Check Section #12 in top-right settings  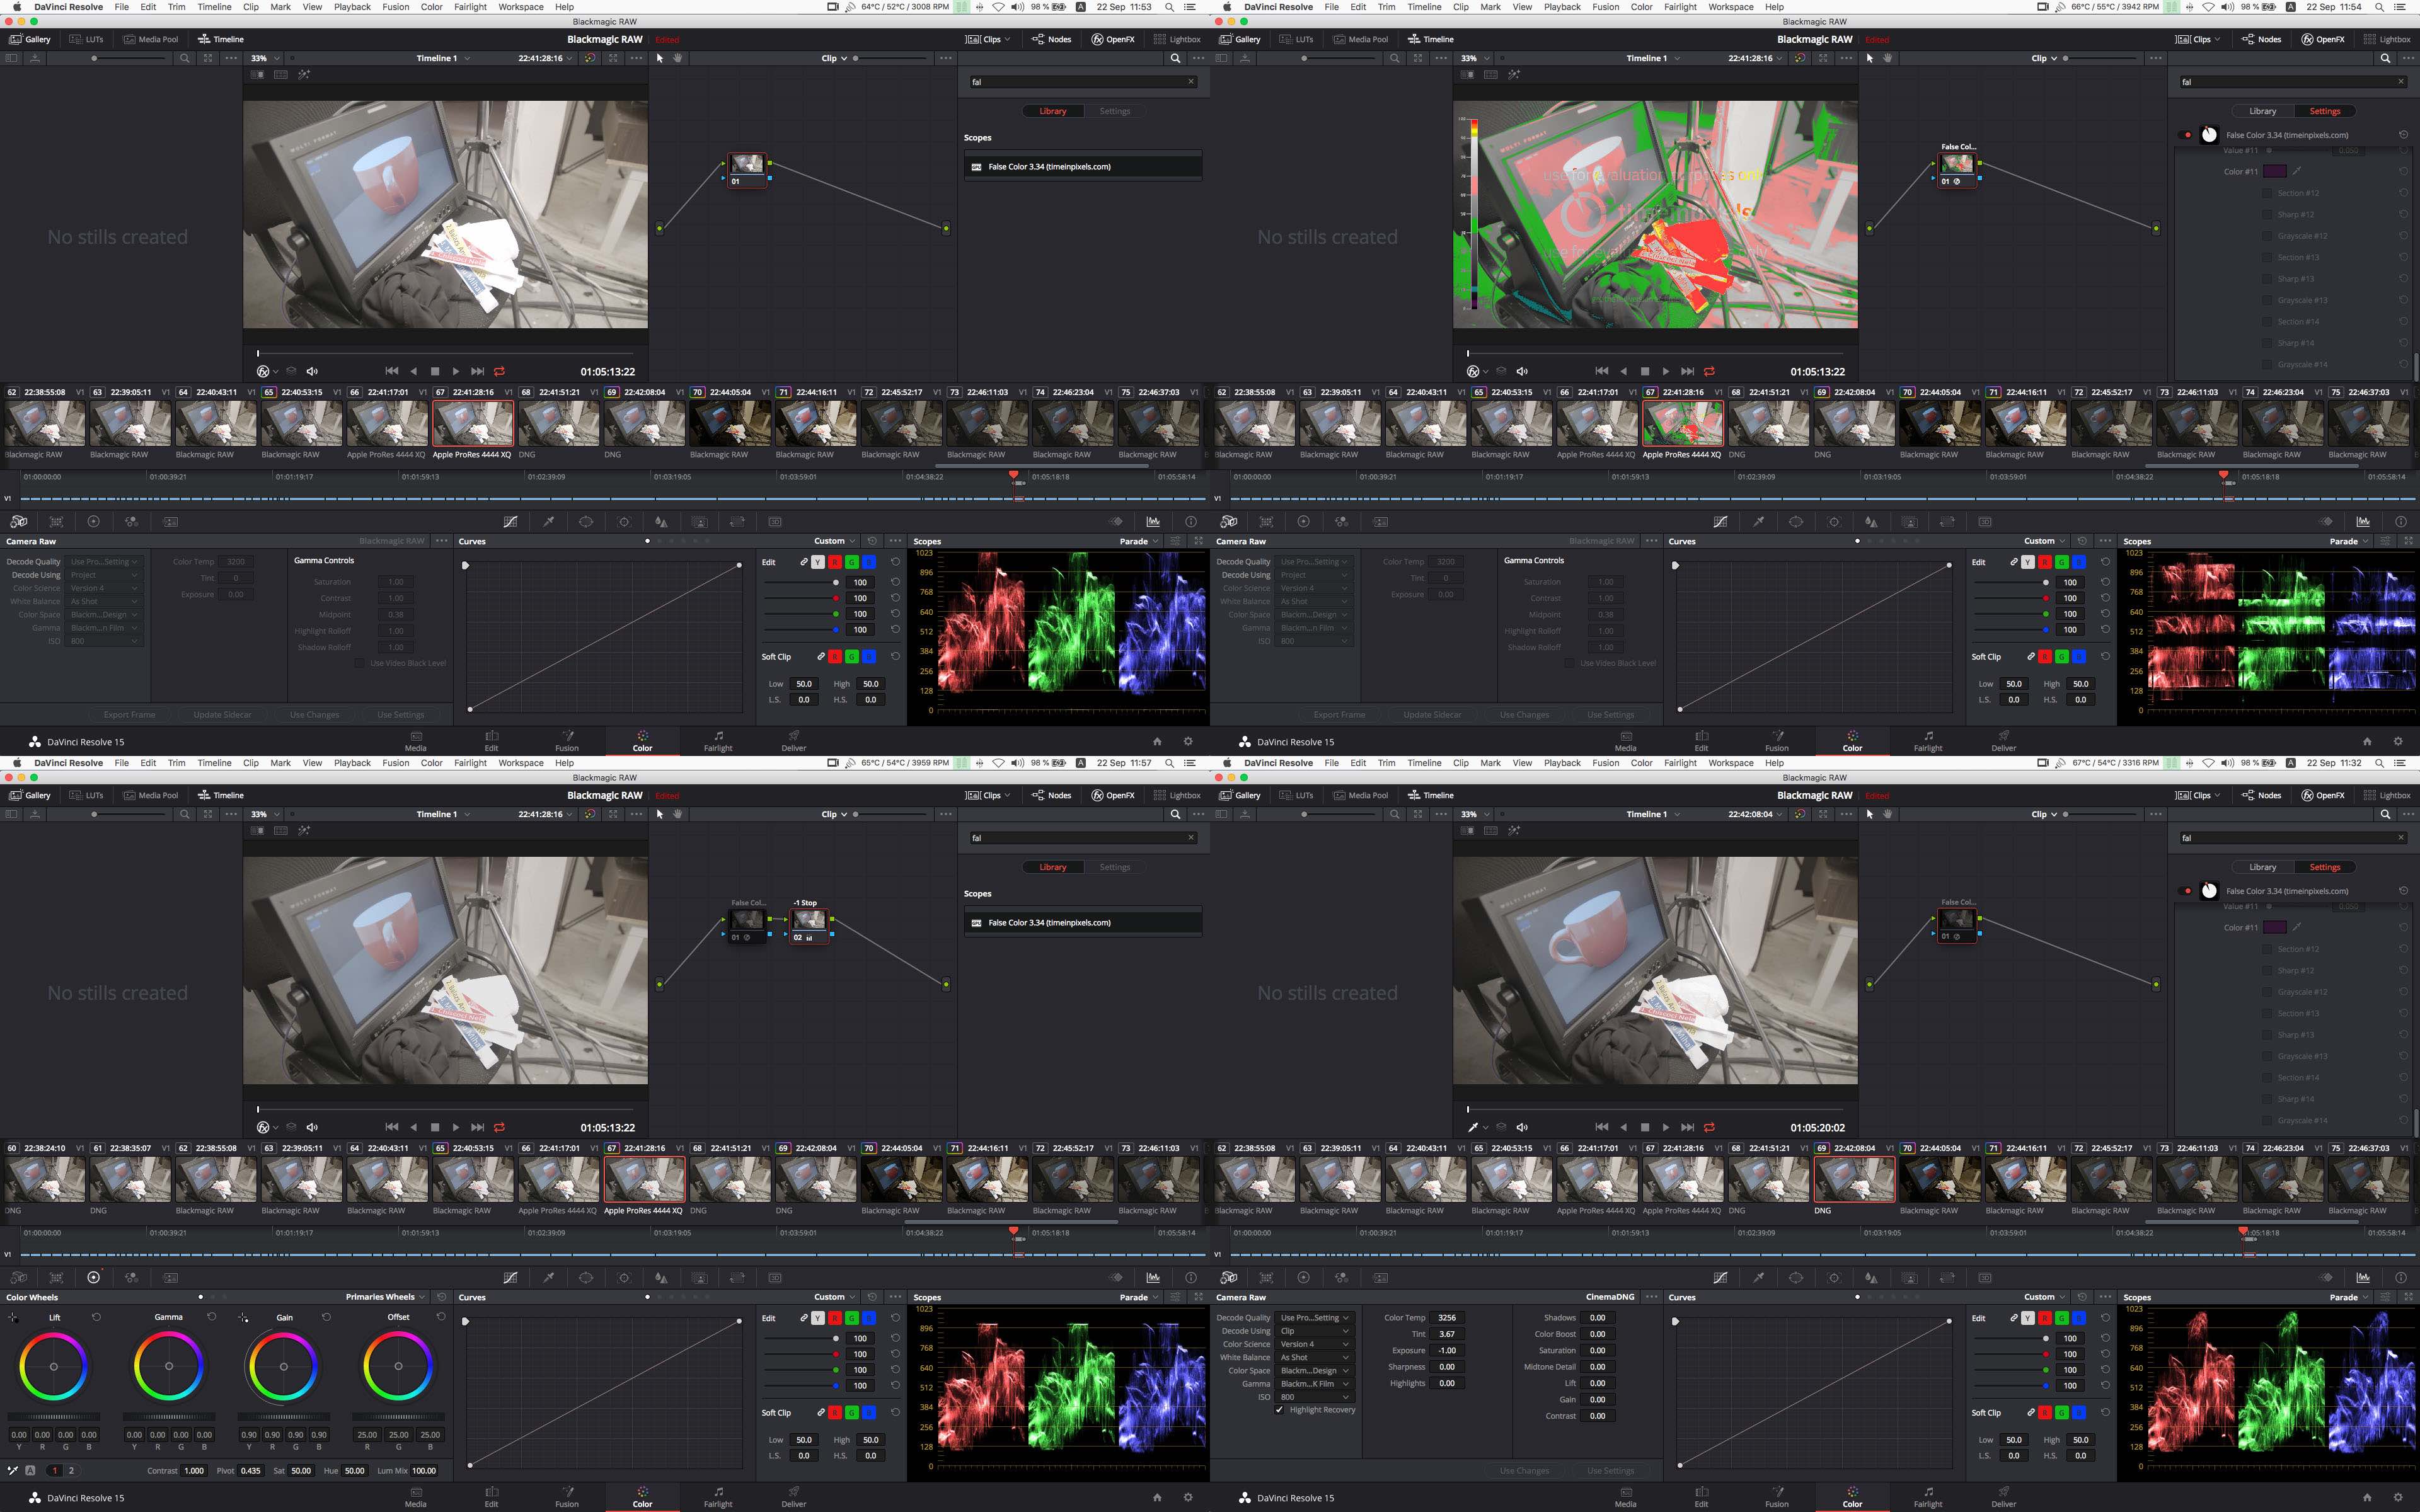2267,193
